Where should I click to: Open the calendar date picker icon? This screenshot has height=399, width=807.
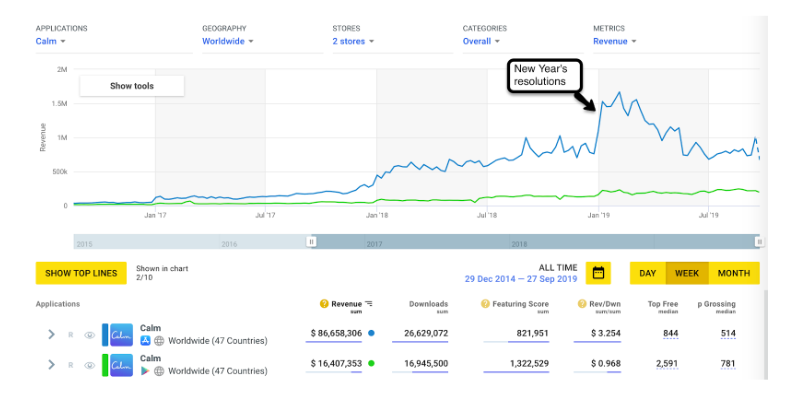tap(598, 273)
